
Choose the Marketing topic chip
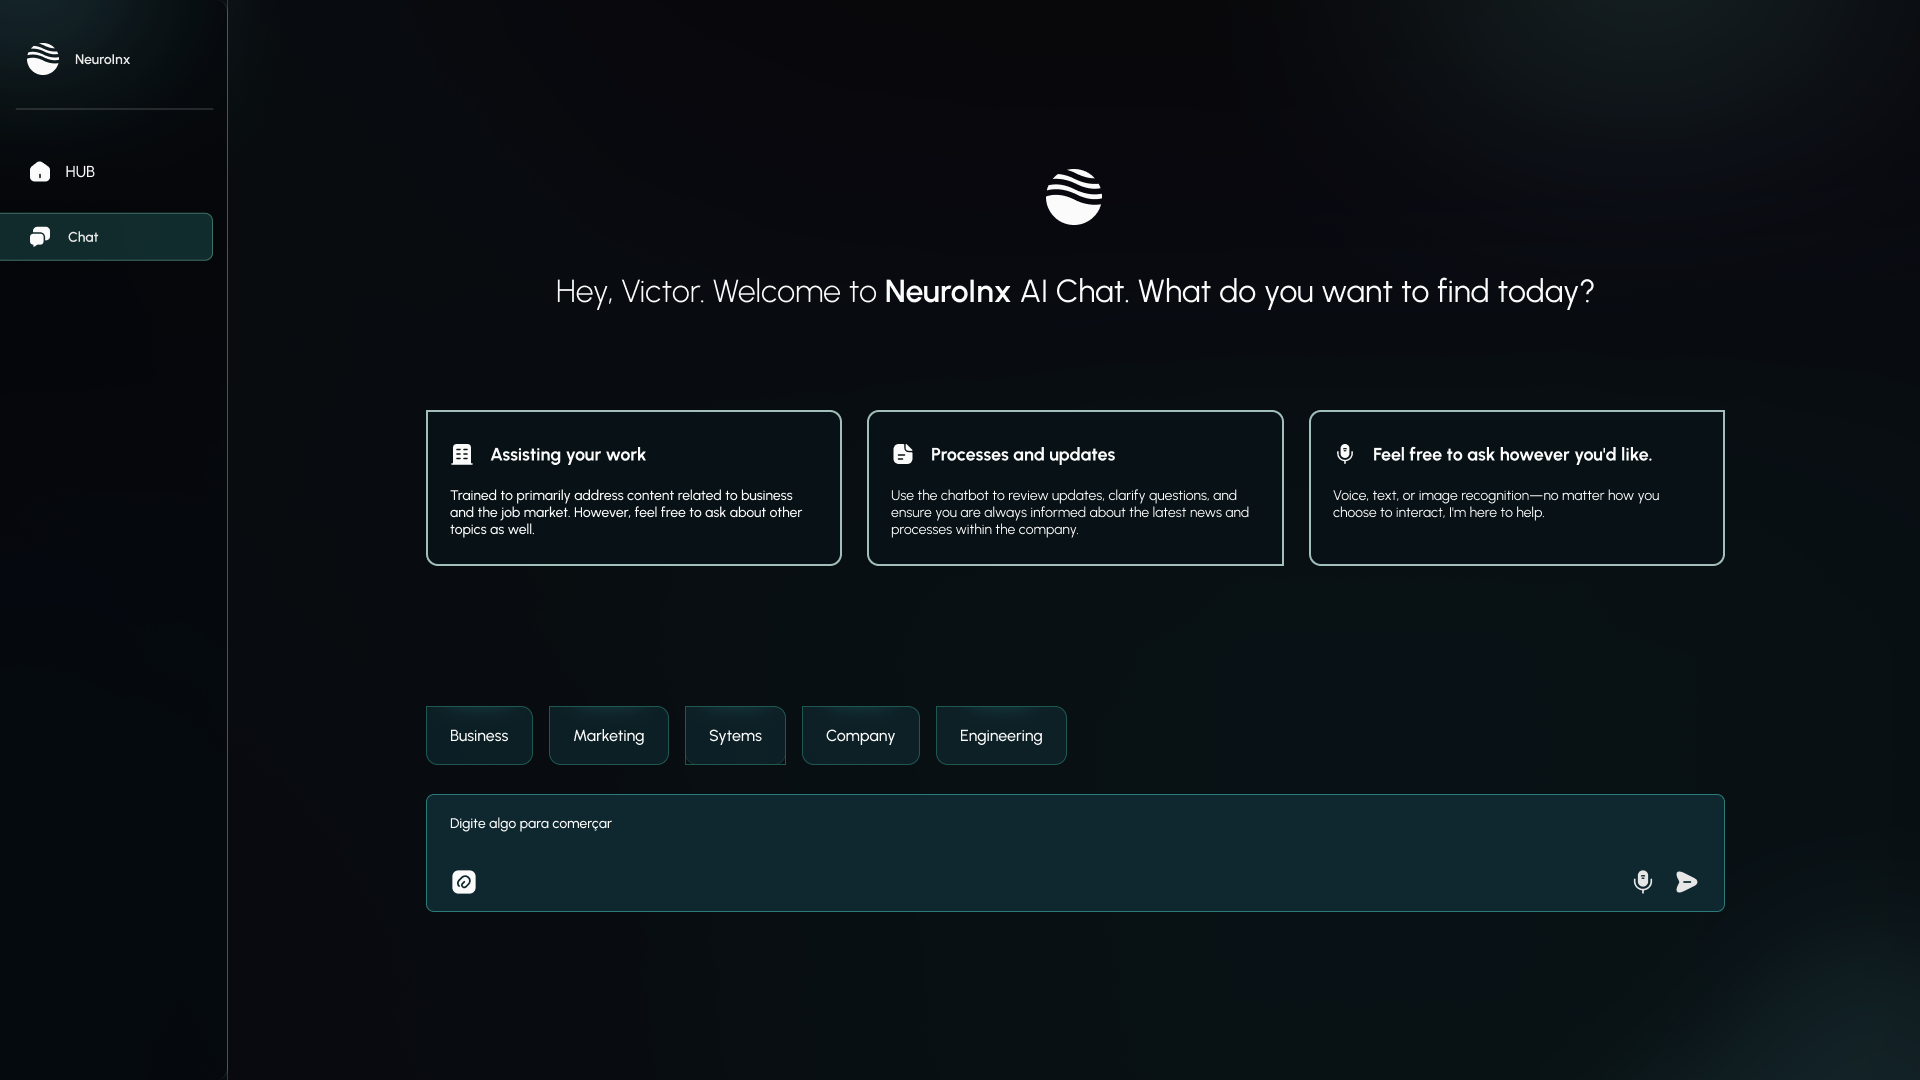pos(608,736)
